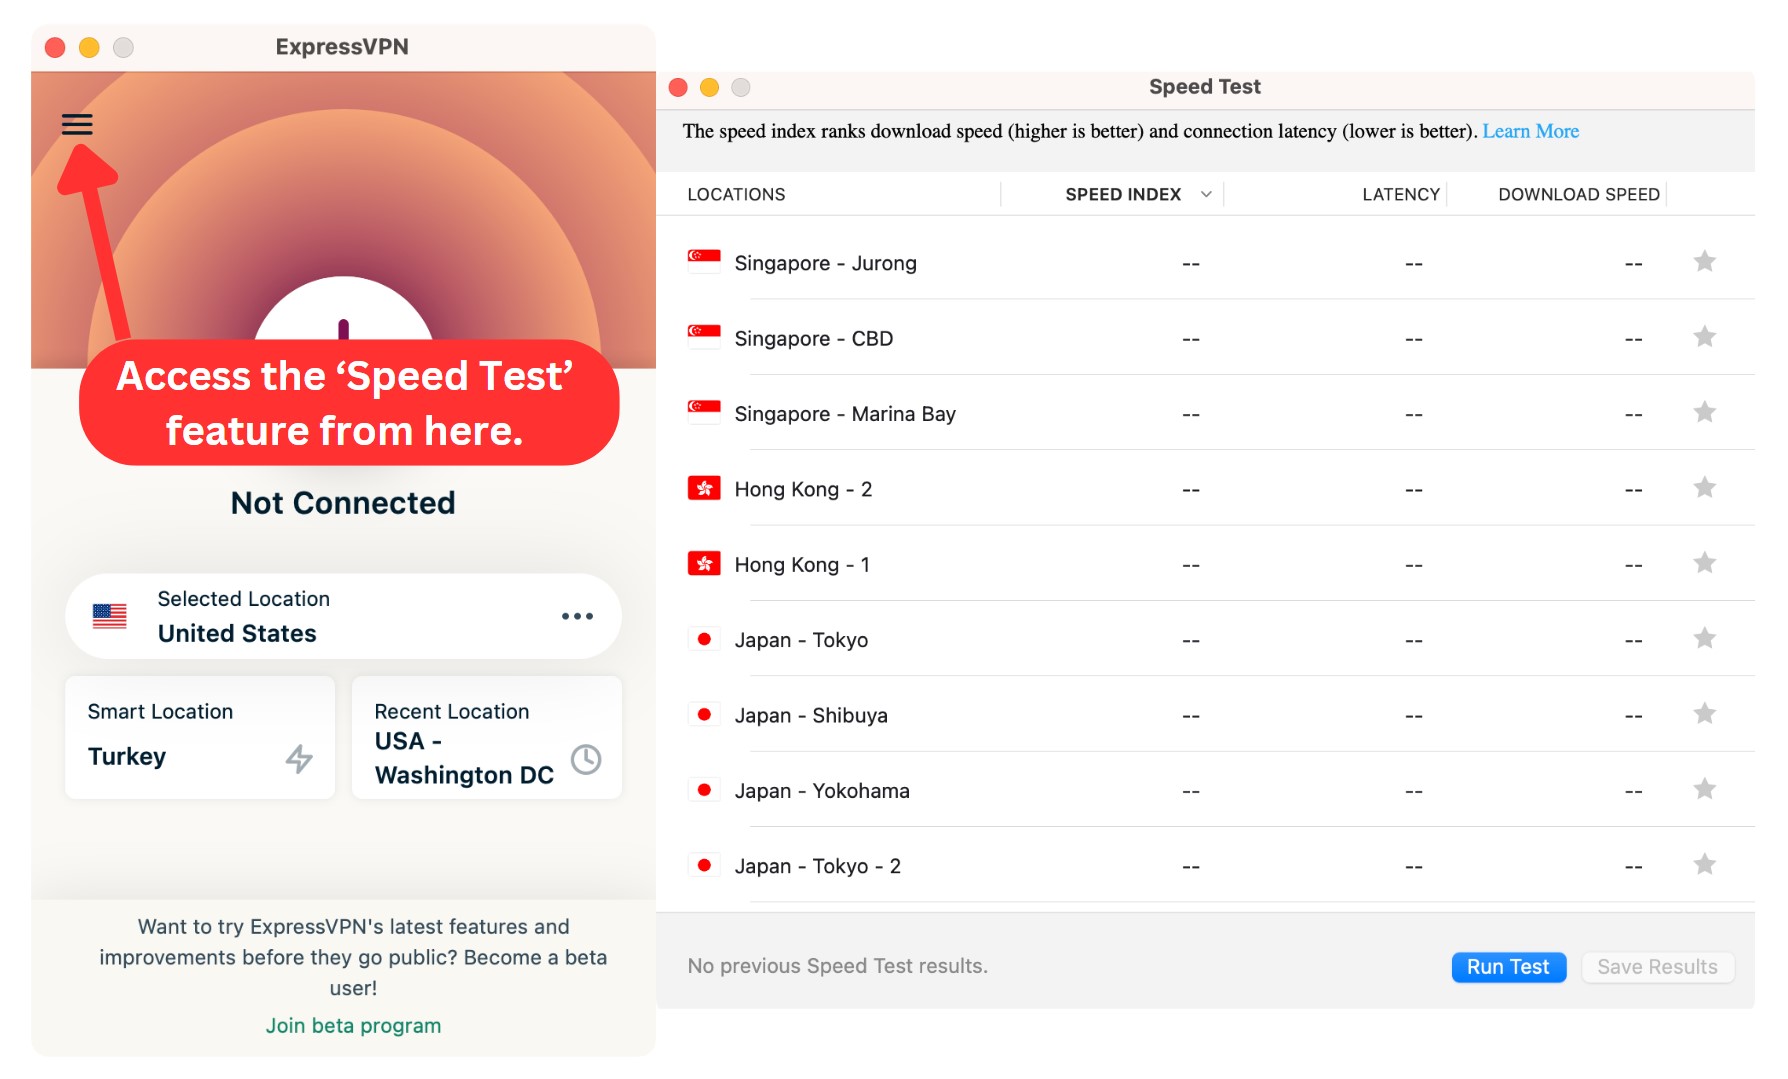Click the Japan - Shibuya flag icon
The width and height of the screenshot is (1788, 1079).
pyautogui.click(x=704, y=714)
